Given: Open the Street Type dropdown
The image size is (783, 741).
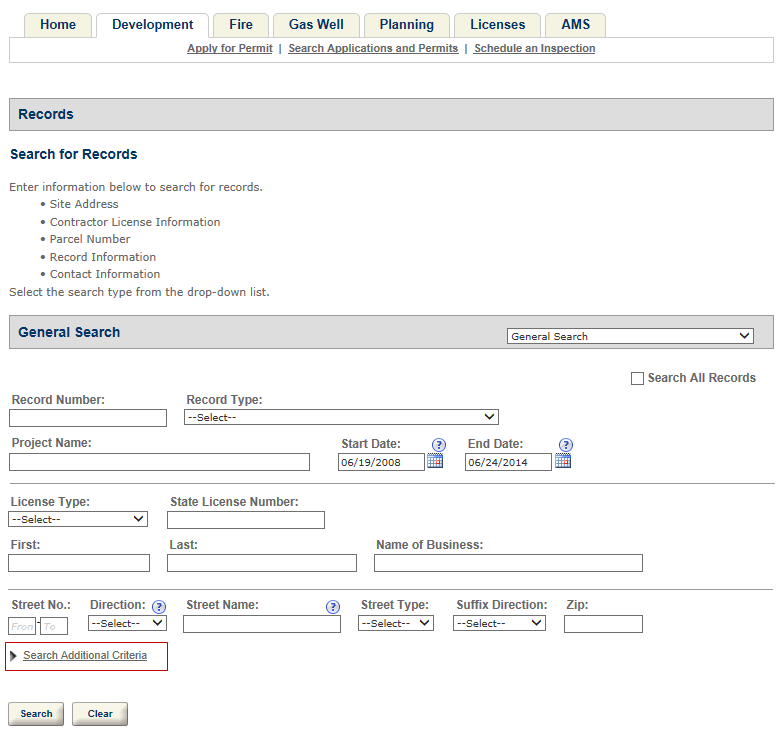Looking at the screenshot, I should (x=396, y=623).
